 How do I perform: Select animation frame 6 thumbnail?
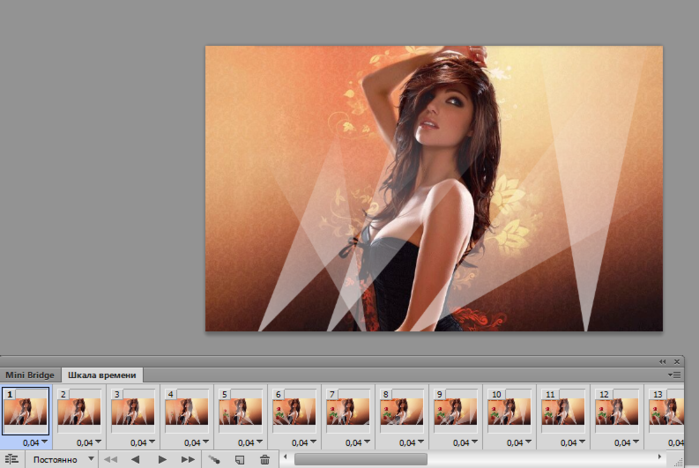pyautogui.click(x=294, y=411)
